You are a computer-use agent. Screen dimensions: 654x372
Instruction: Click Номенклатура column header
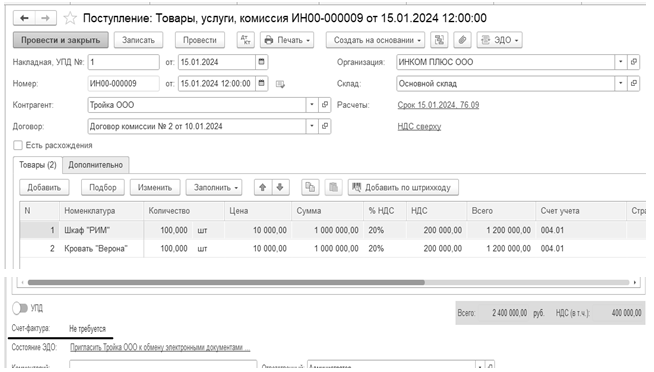click(x=101, y=211)
